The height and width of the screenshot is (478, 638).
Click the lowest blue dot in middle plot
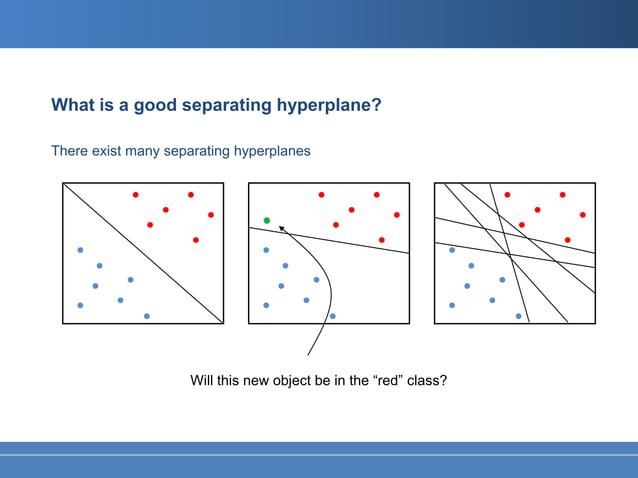coord(333,316)
